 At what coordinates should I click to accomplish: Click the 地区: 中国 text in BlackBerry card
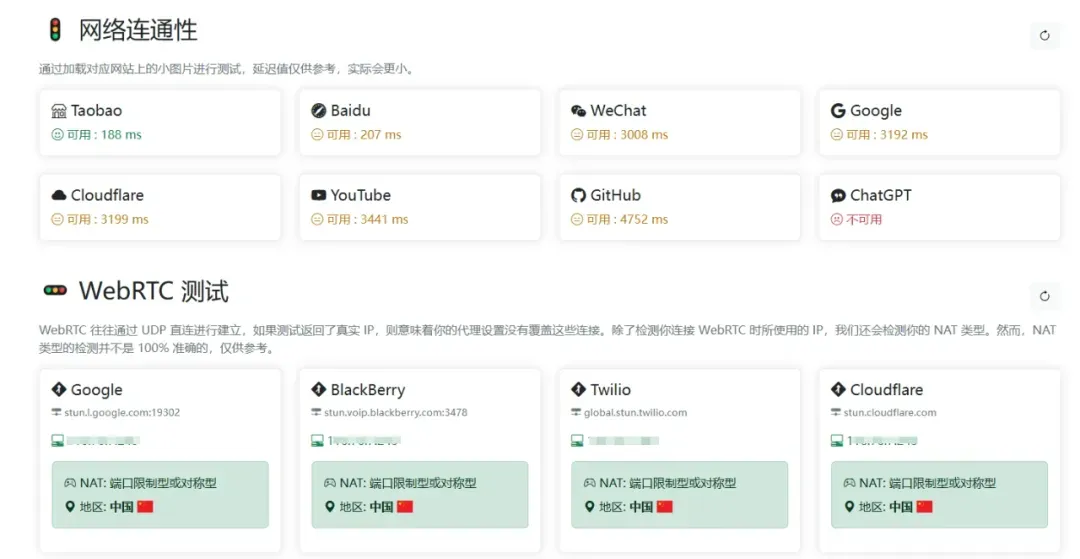click(366, 507)
